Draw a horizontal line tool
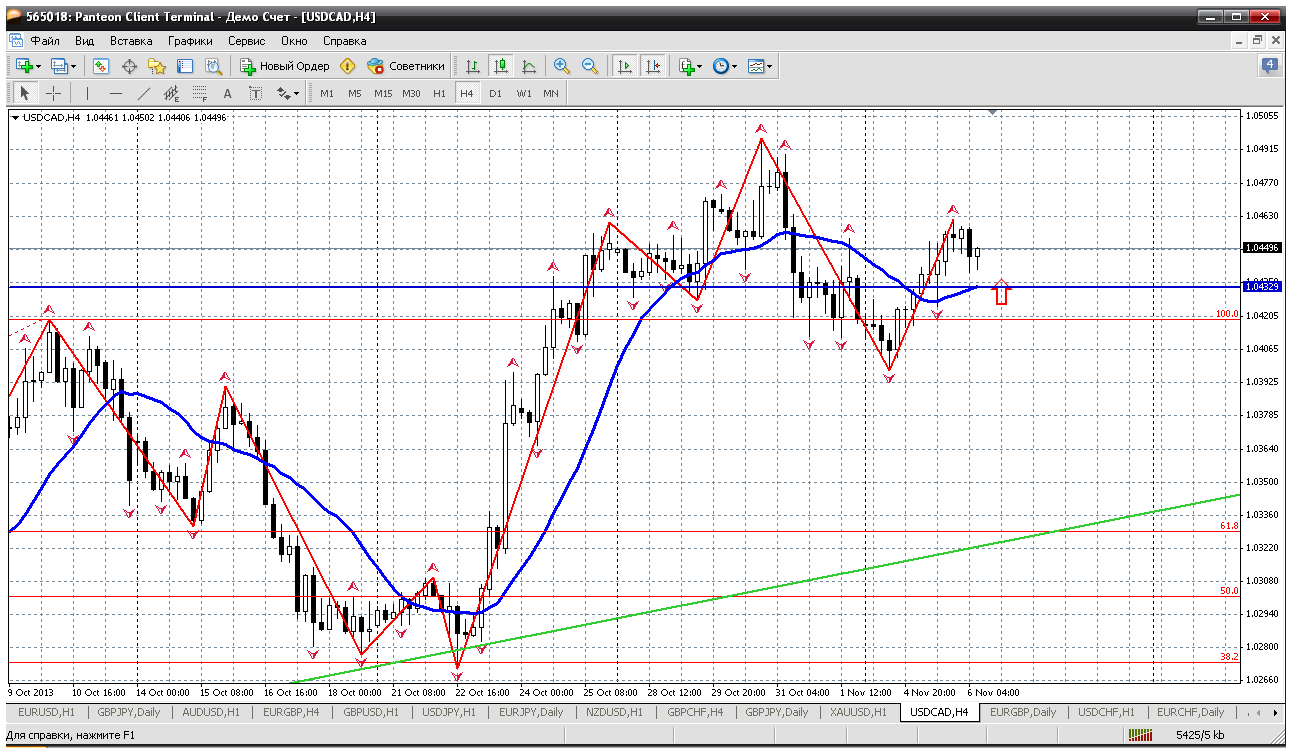1289x748 pixels. (116, 93)
